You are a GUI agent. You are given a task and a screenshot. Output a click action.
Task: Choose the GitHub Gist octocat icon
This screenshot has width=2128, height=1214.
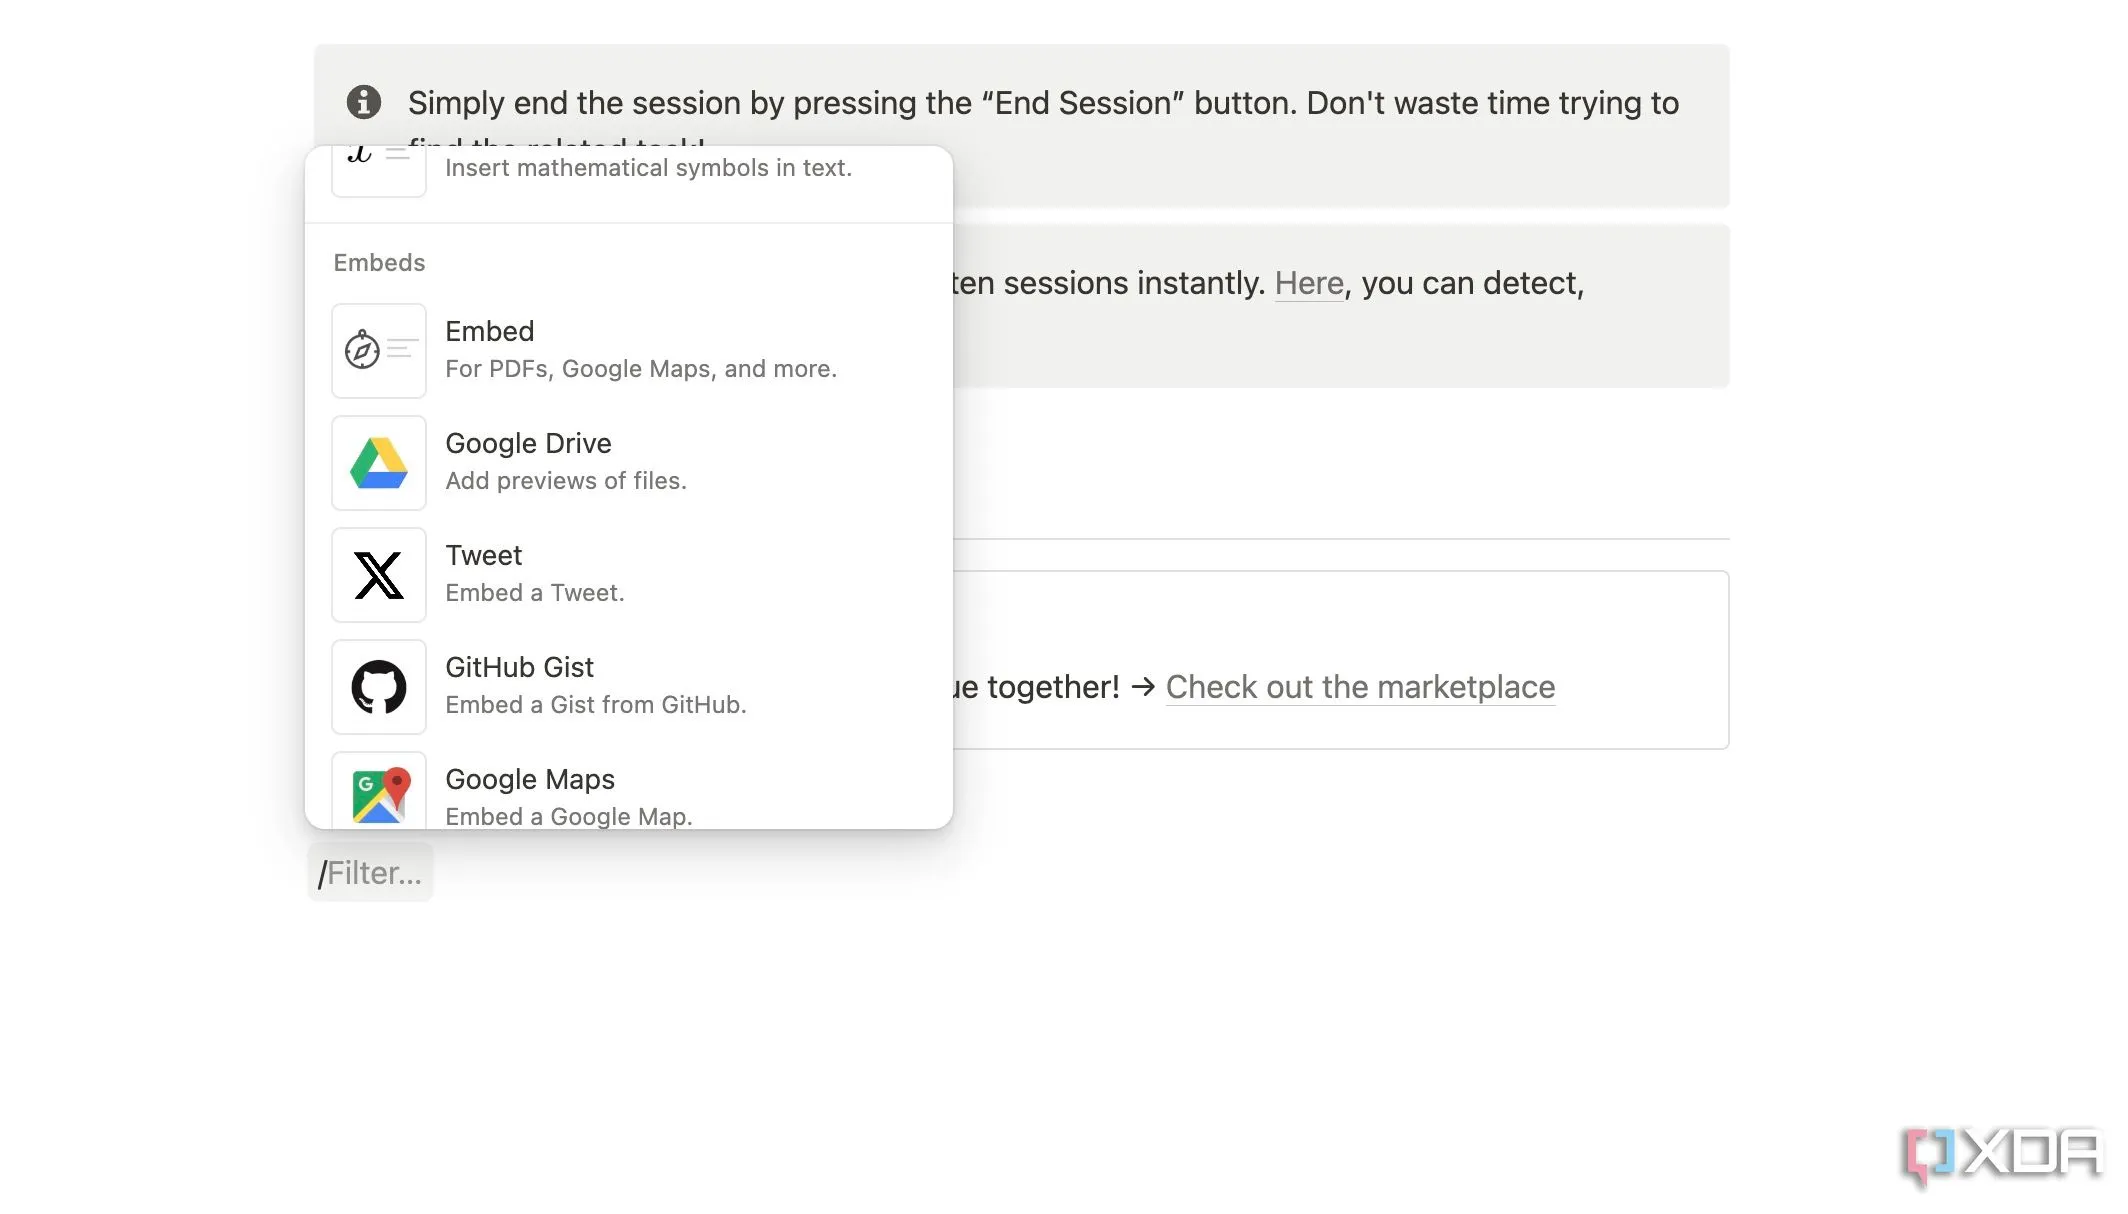pyautogui.click(x=378, y=687)
